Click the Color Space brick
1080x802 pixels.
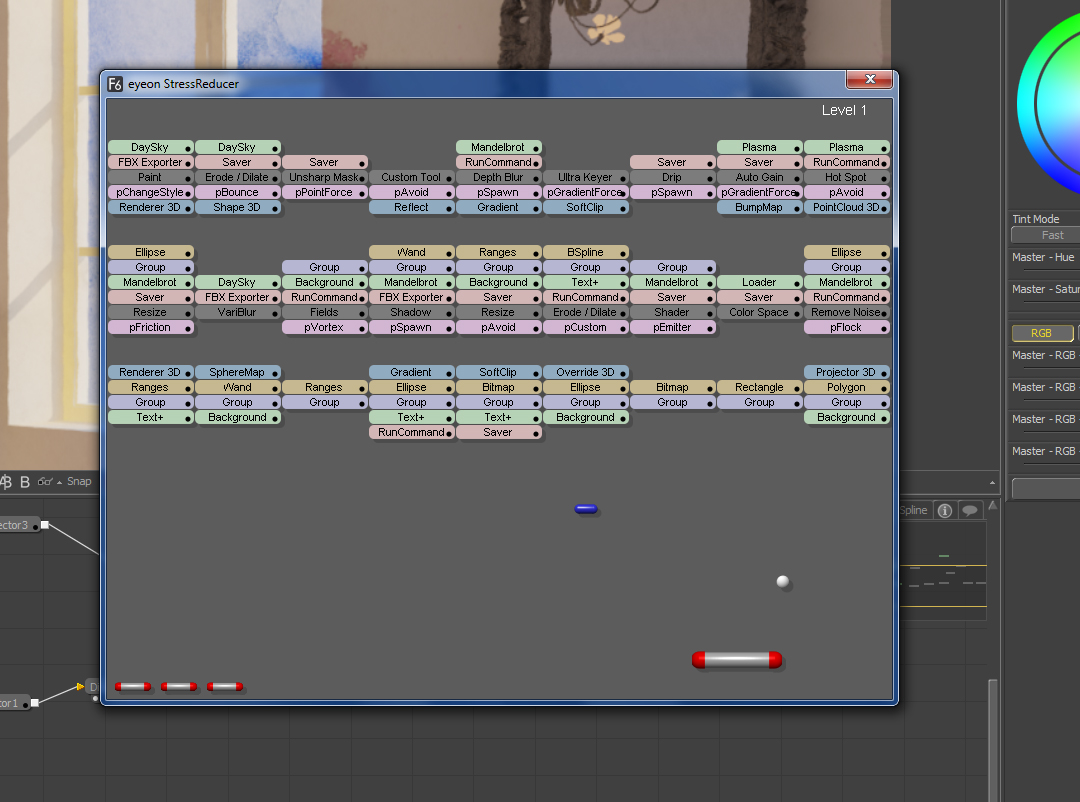[760, 313]
